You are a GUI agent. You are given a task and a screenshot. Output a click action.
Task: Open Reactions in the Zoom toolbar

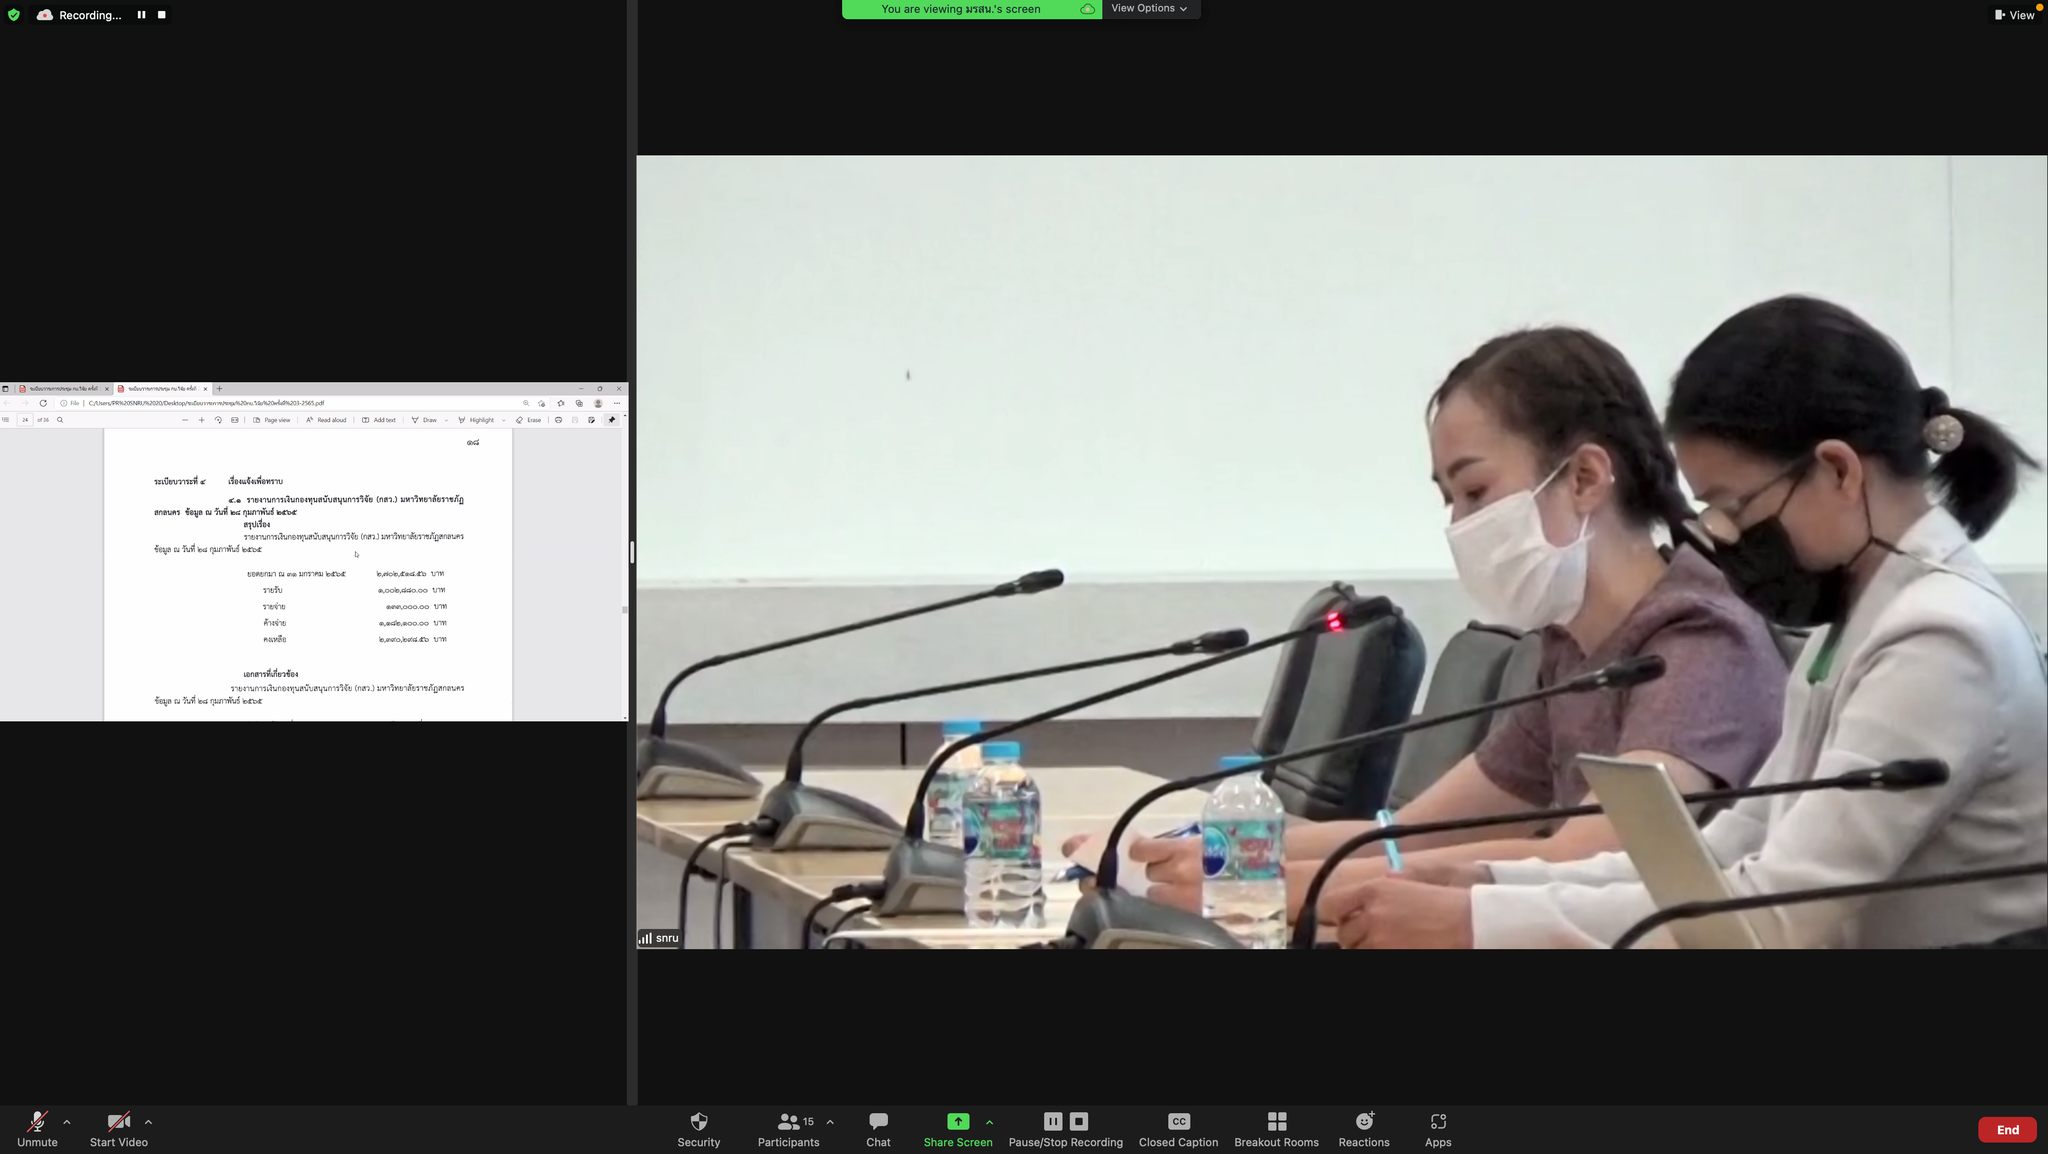click(x=1363, y=1128)
